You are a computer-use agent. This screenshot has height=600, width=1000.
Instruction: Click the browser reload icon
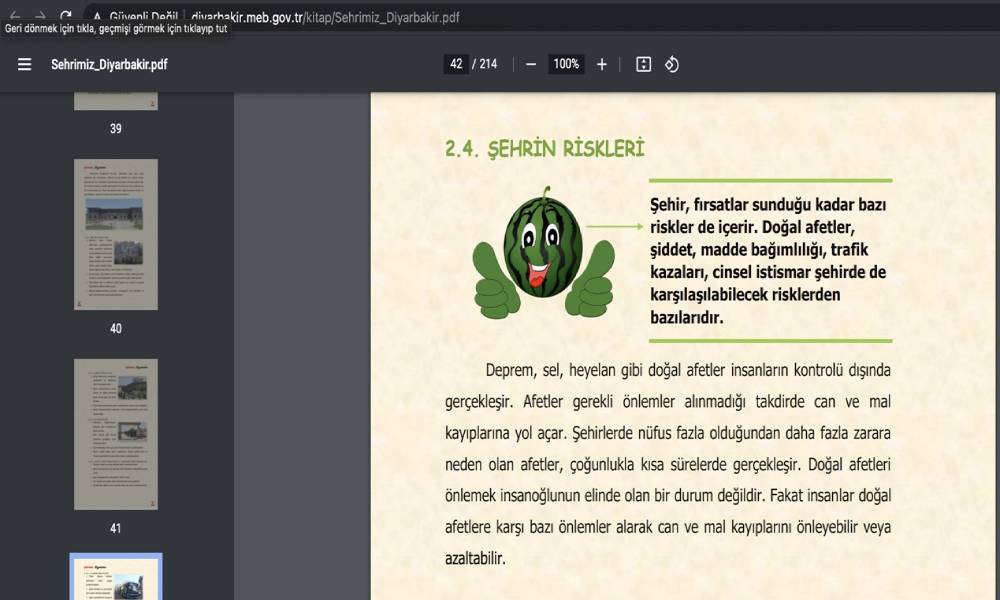(x=66, y=15)
